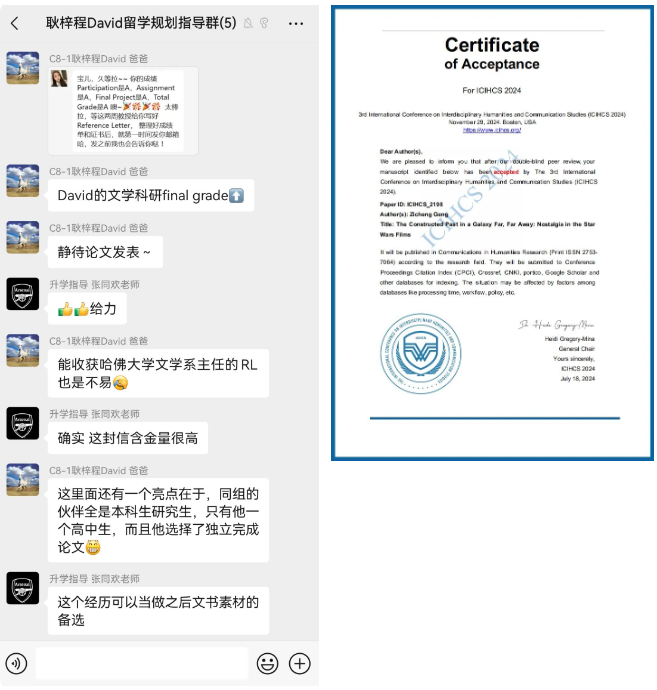Open the forwarded grade screenshot message
This screenshot has height=690, width=657.
pos(123,111)
